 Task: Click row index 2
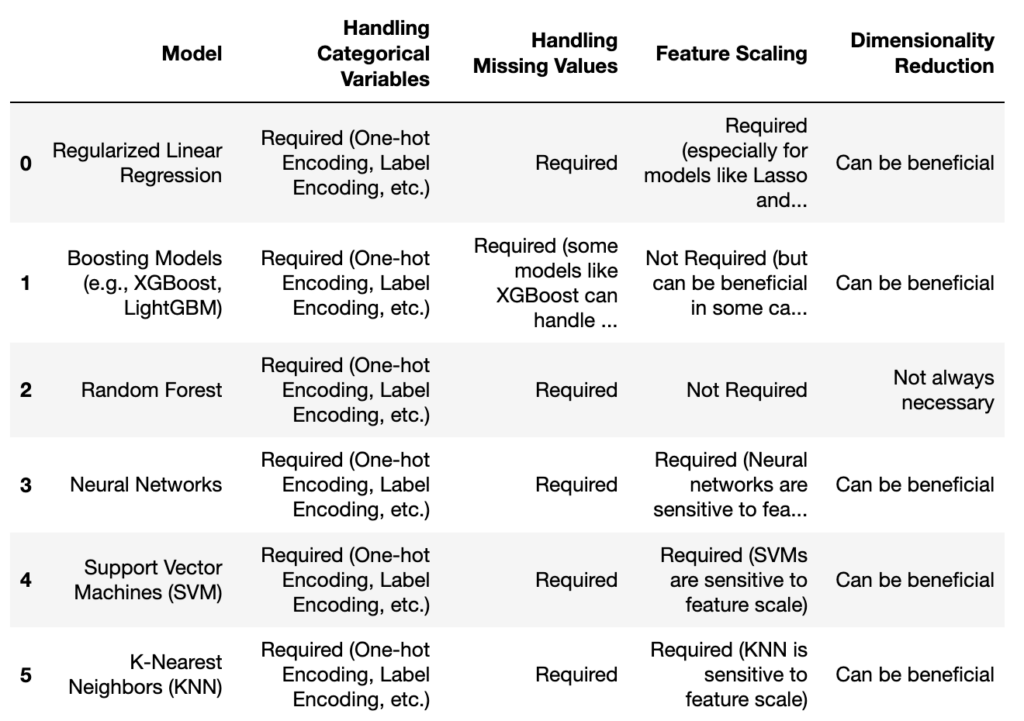pyautogui.click(x=26, y=390)
